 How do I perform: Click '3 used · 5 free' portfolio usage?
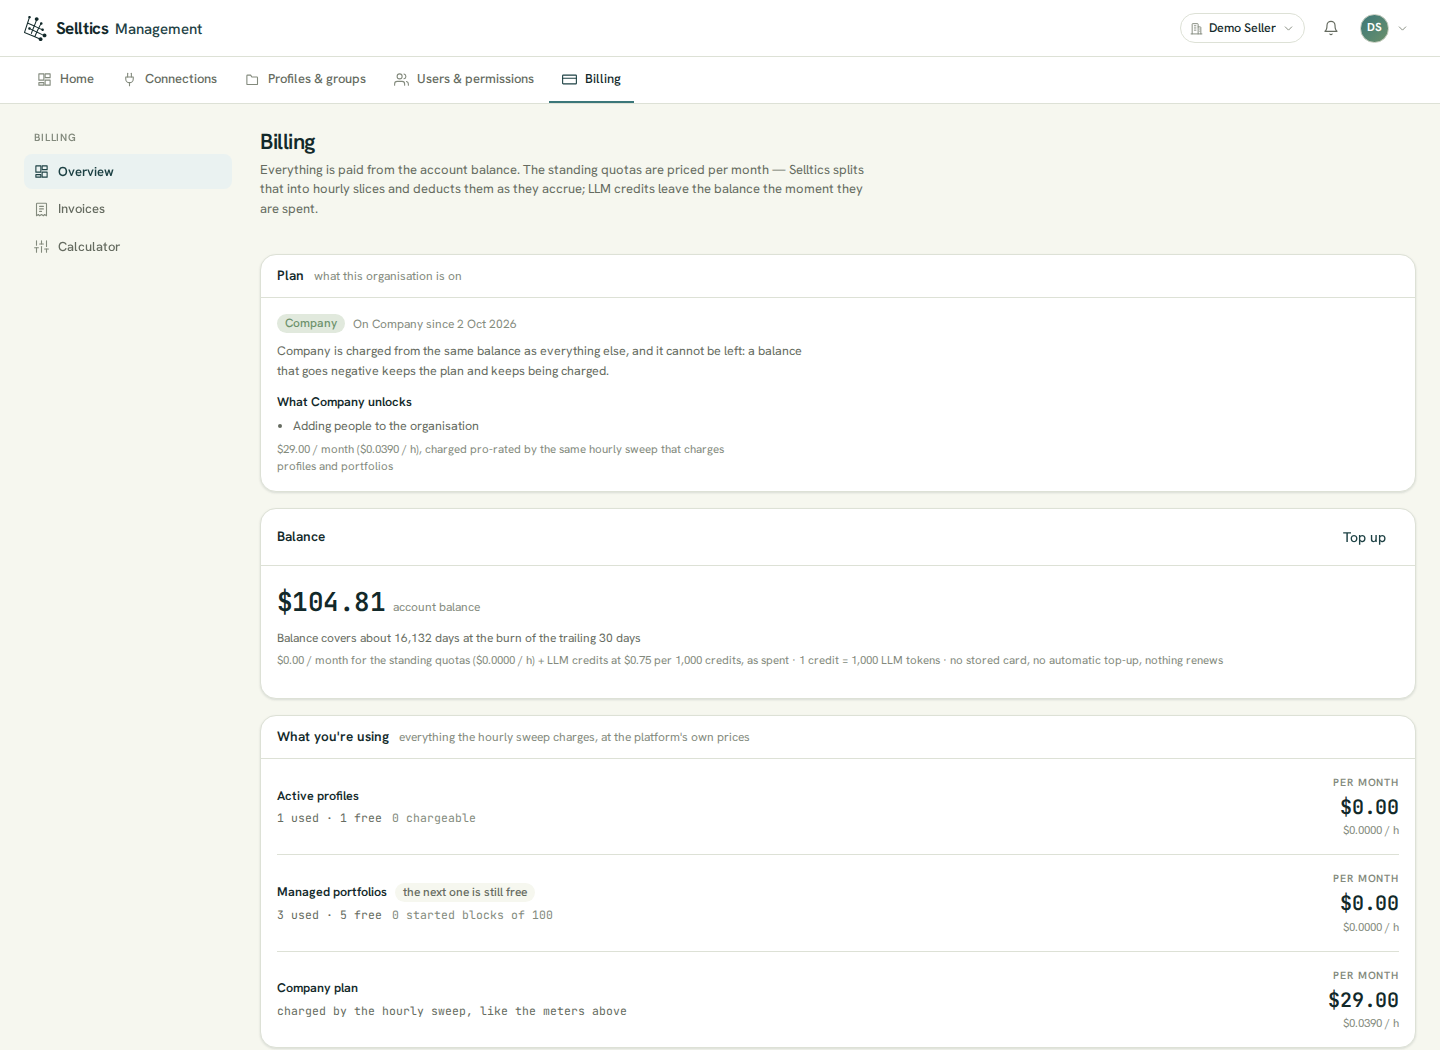point(329,915)
